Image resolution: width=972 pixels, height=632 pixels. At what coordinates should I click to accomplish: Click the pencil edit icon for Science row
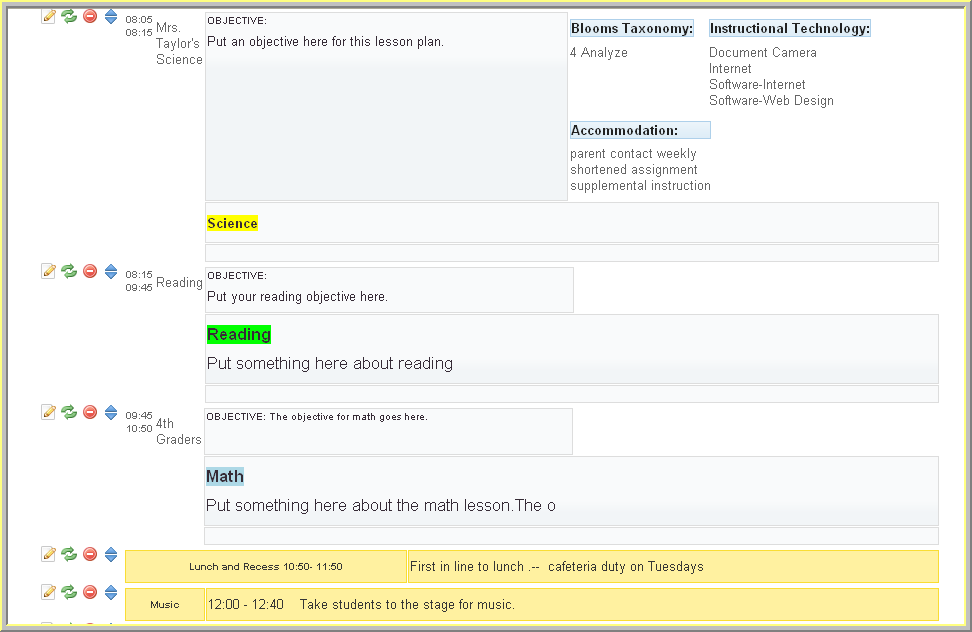[48, 16]
